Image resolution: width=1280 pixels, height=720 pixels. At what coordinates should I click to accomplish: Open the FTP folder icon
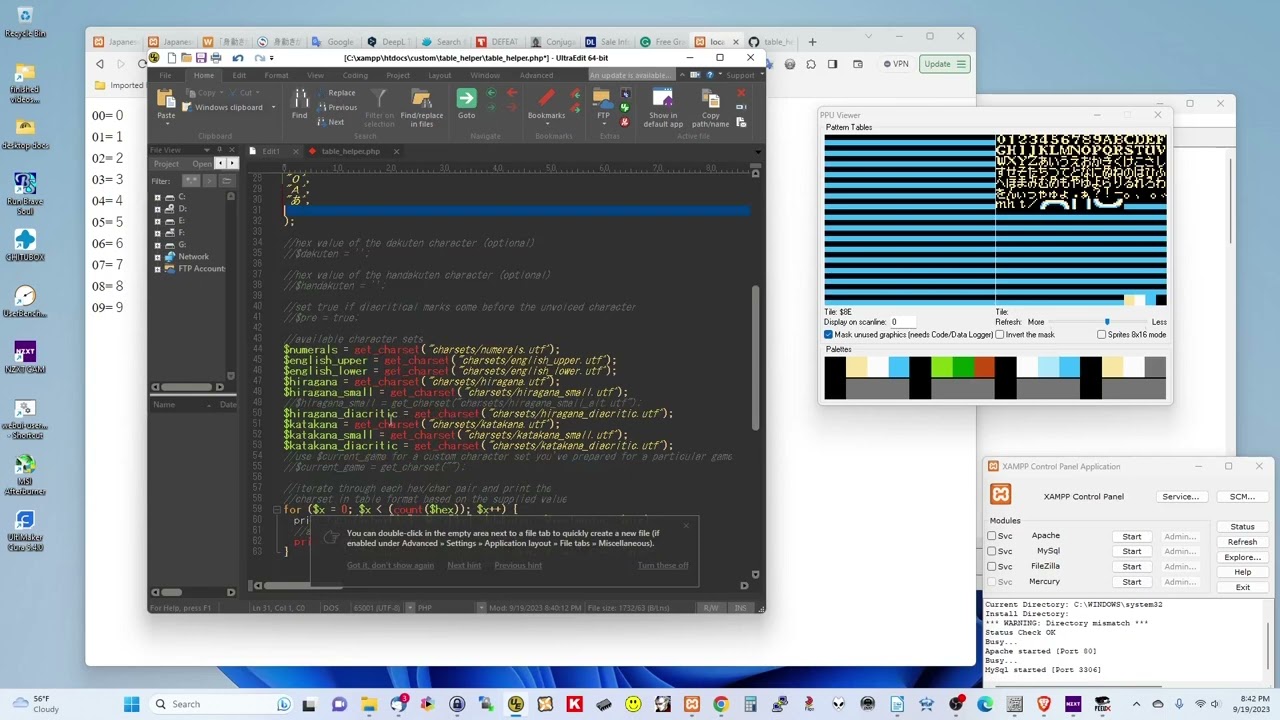[x=602, y=98]
